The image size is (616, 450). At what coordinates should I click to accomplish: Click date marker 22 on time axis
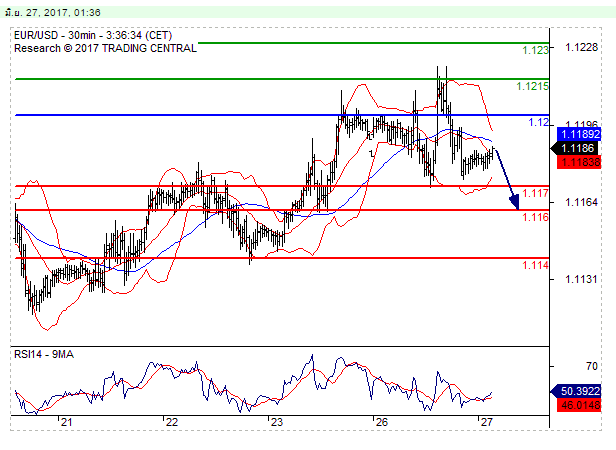[172, 422]
